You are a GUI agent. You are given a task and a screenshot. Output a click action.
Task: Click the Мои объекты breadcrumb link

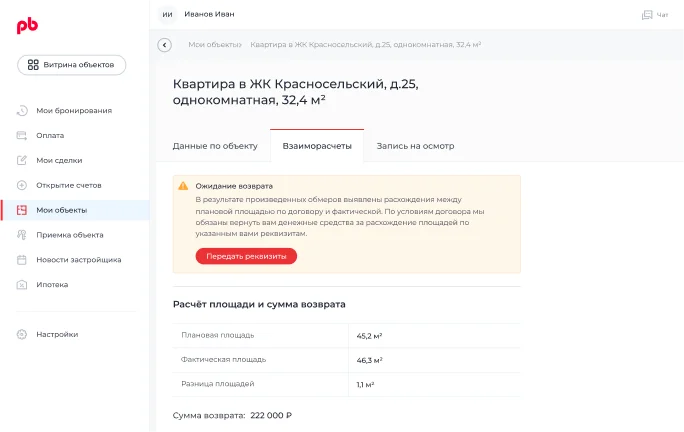point(215,45)
